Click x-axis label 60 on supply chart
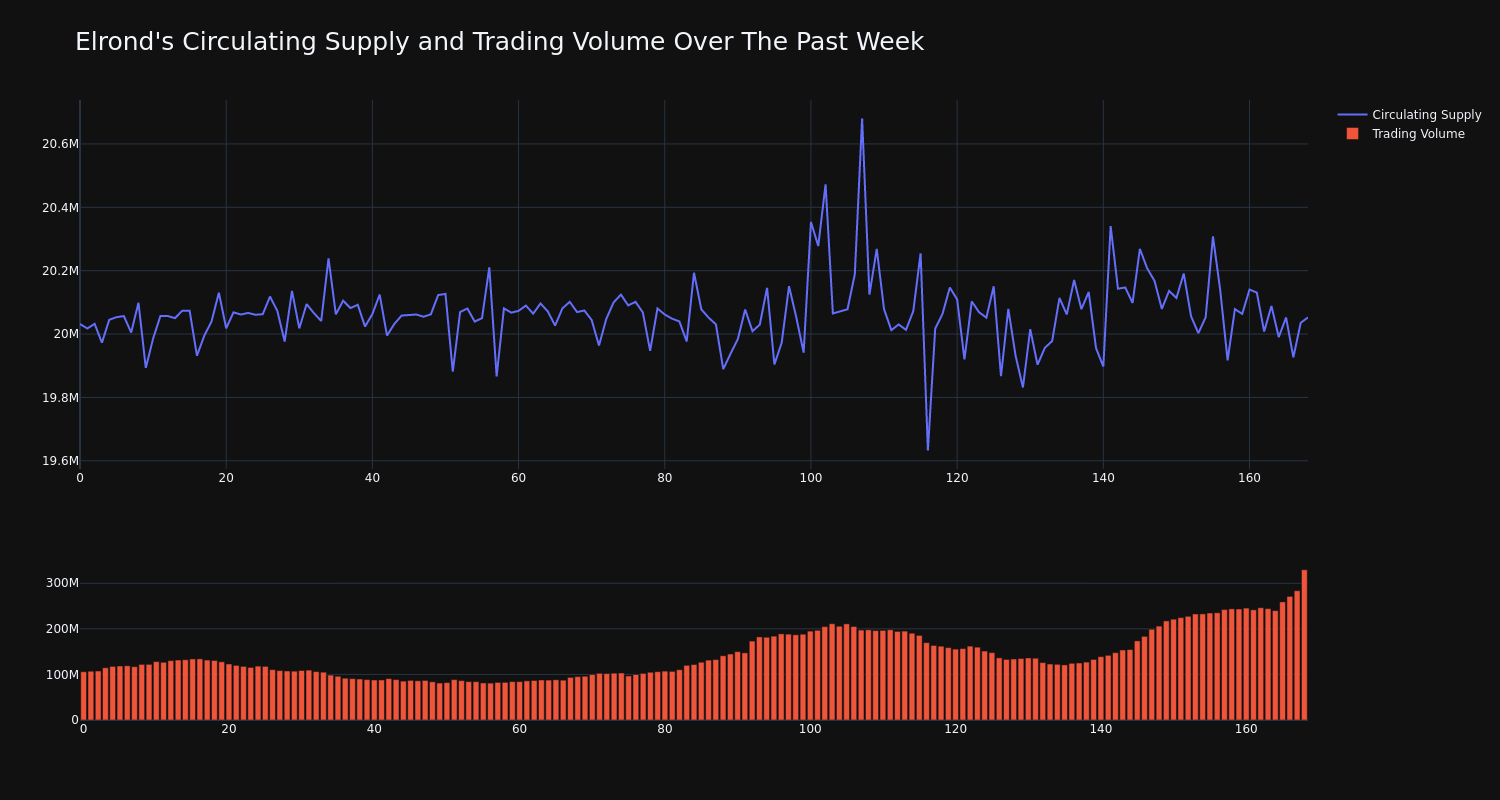The height and width of the screenshot is (800, 1500). [518, 478]
